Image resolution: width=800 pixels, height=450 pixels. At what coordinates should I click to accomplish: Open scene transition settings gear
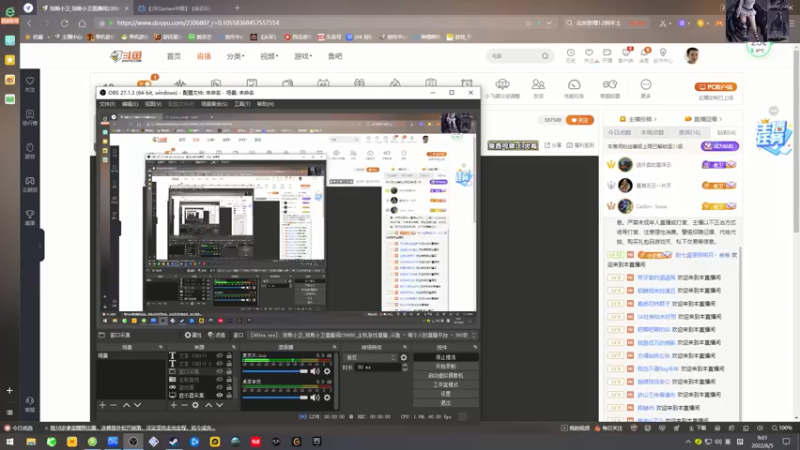click(x=404, y=358)
